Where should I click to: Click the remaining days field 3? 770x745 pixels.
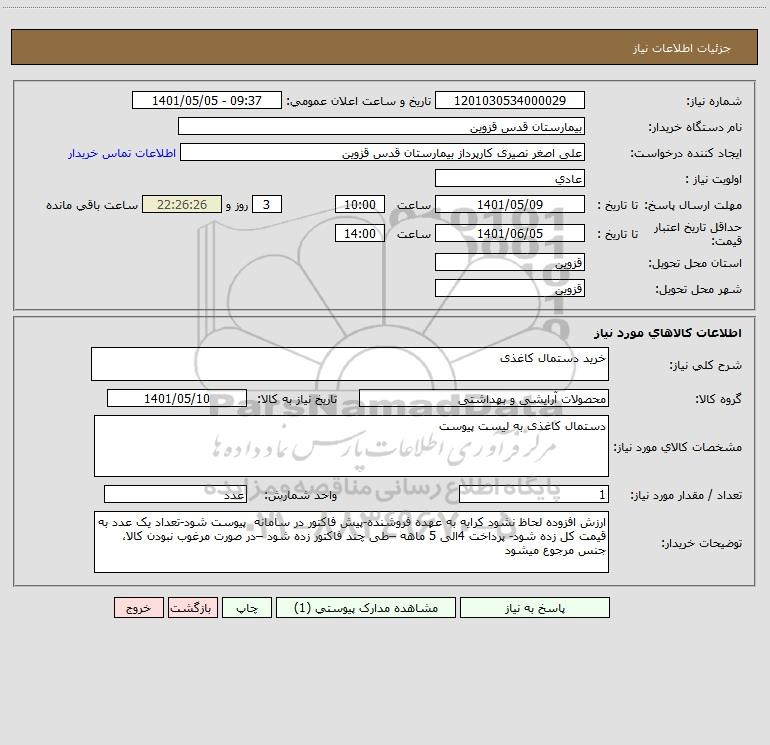click(267, 204)
